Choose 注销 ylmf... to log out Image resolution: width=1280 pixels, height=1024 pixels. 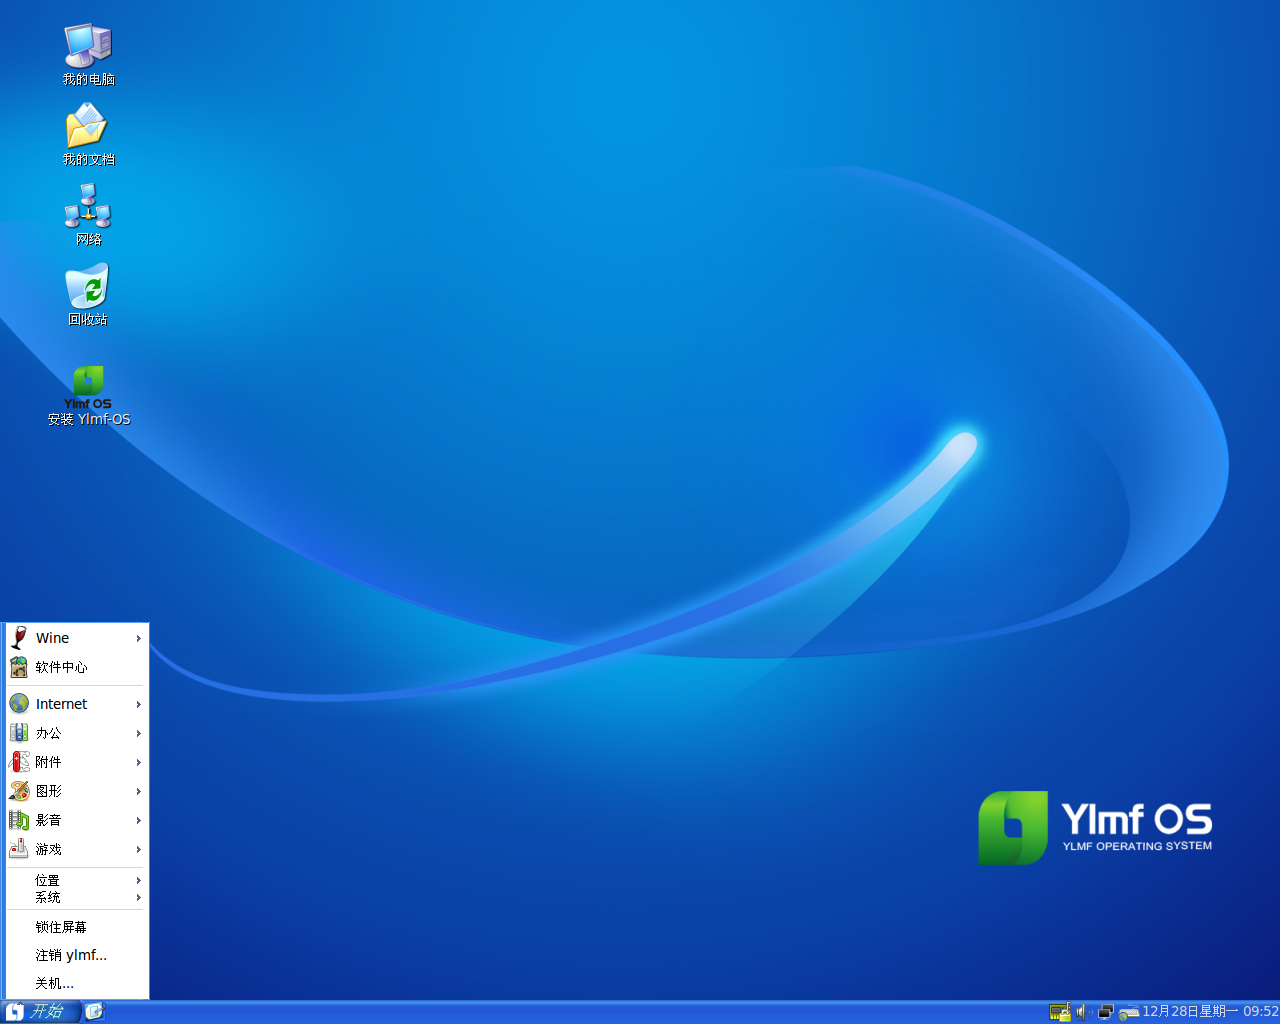click(x=77, y=955)
